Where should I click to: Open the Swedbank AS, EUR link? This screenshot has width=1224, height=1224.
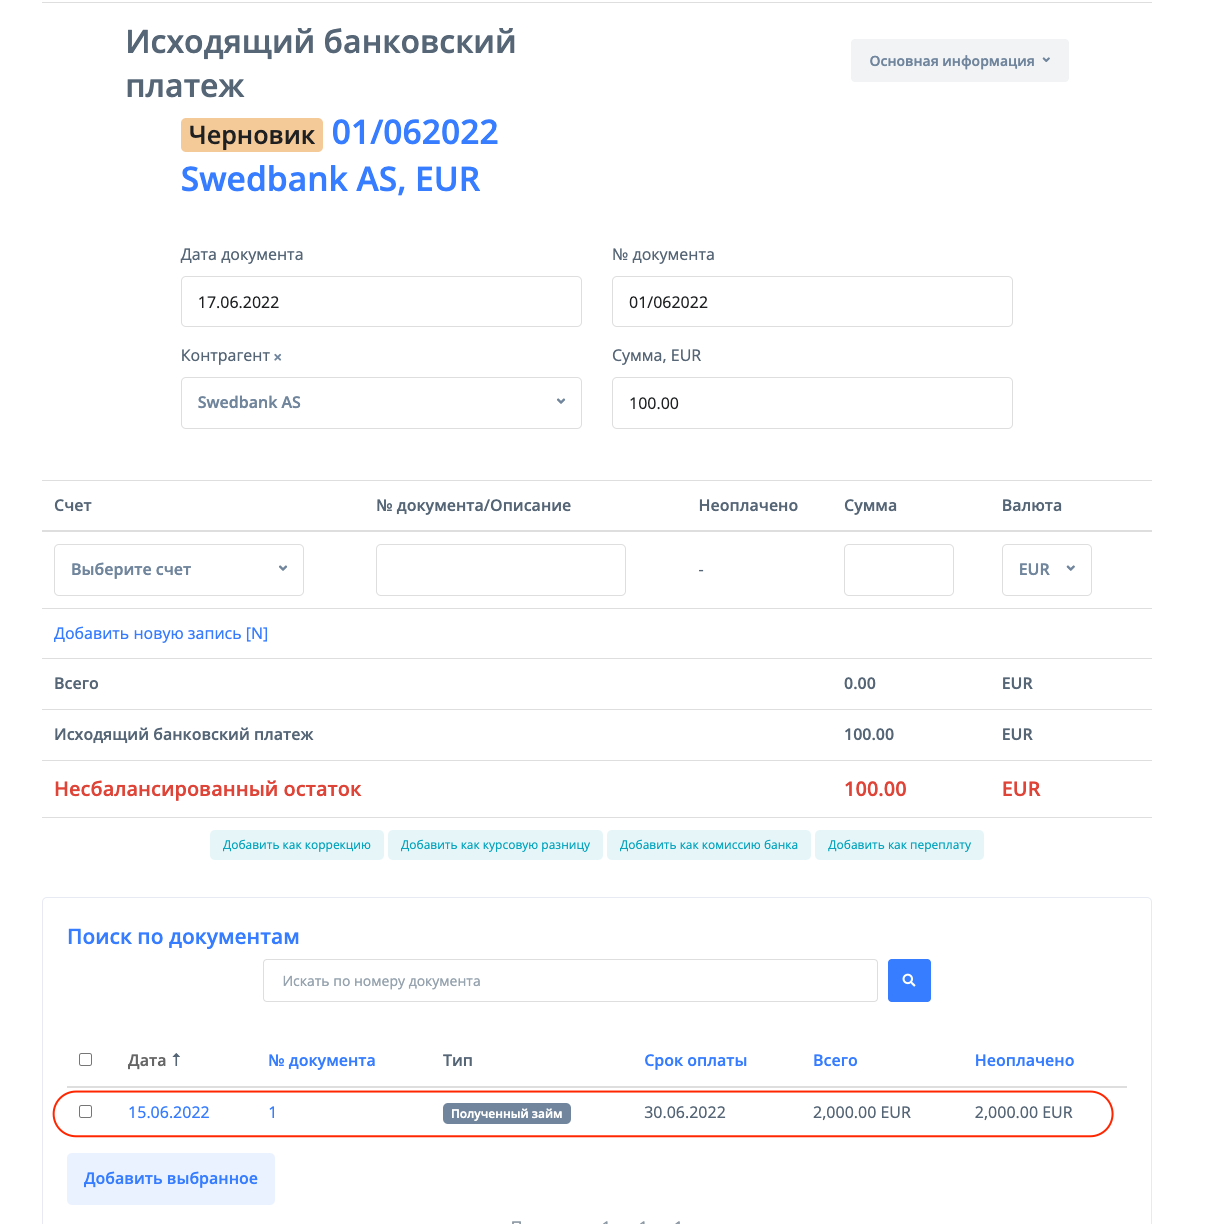(330, 180)
